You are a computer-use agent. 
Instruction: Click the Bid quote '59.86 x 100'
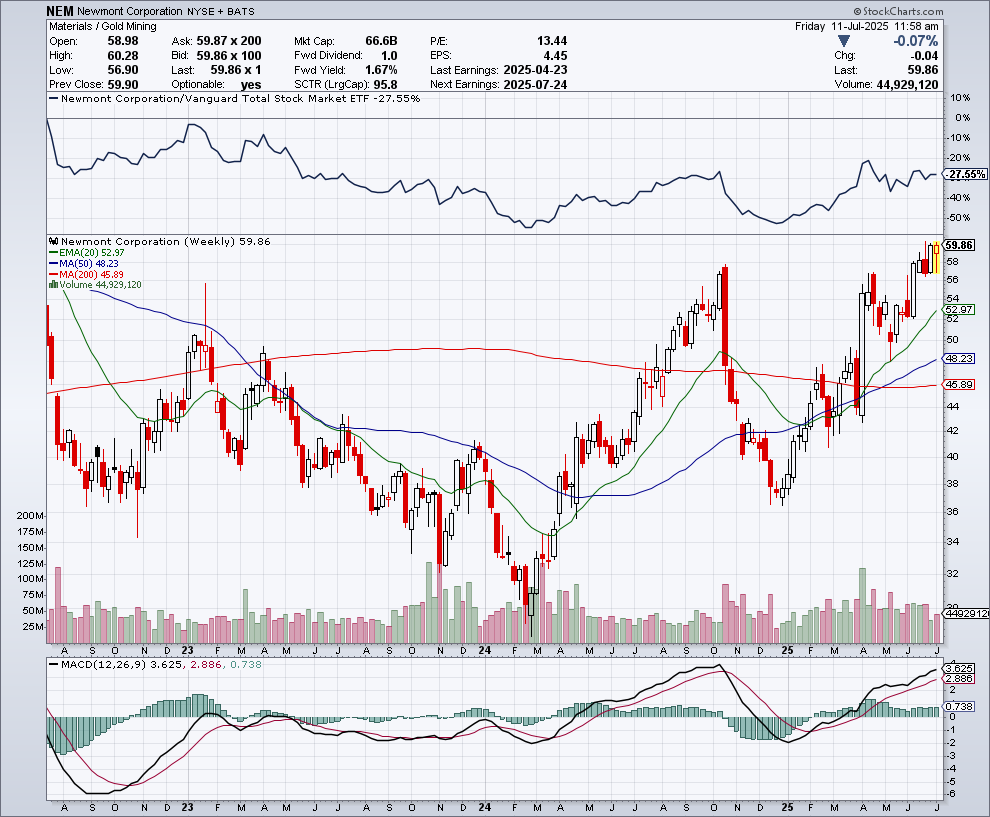tap(229, 56)
